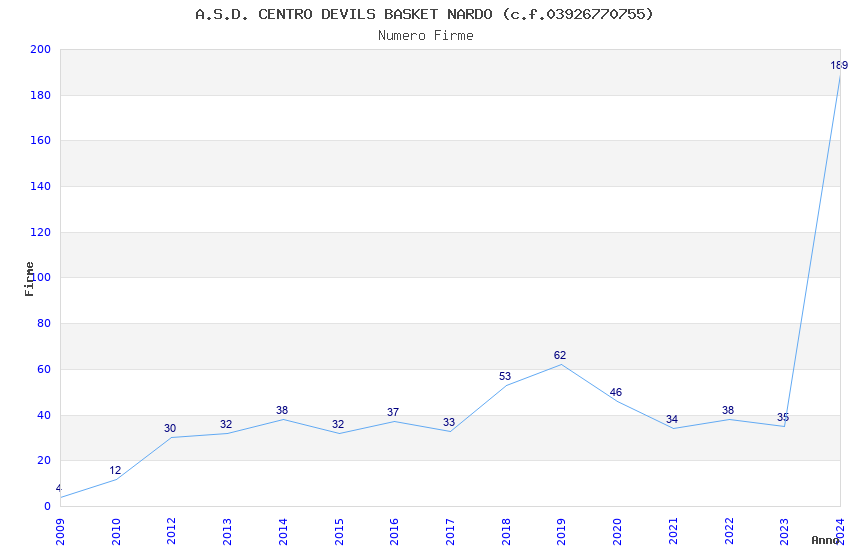Click the 2012 x-axis year label
The image size is (850, 550).
(171, 532)
